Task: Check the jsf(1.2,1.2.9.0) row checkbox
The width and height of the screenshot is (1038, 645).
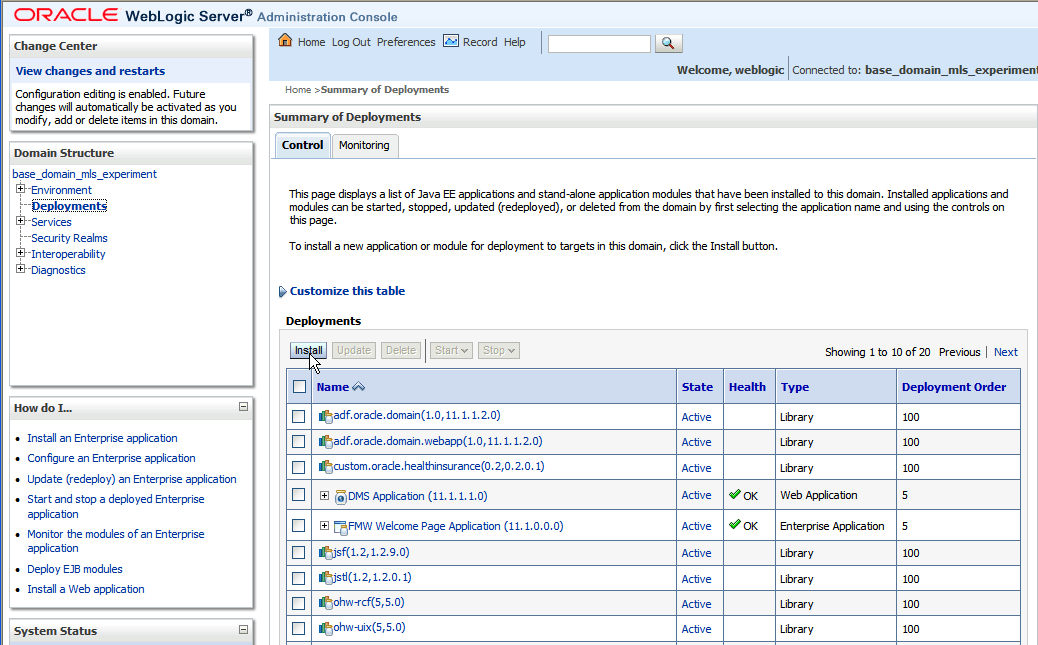Action: [299, 552]
